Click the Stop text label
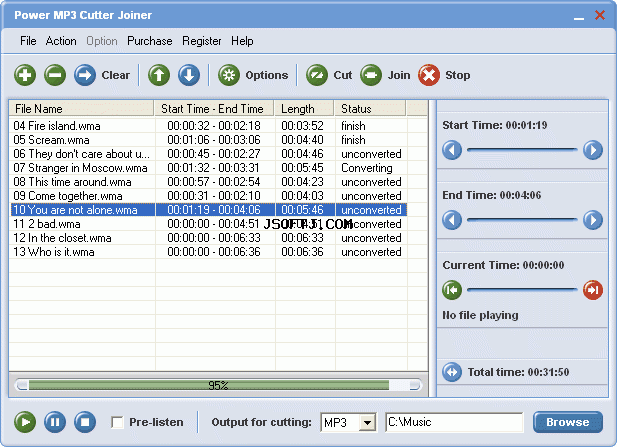The height and width of the screenshot is (447, 617). point(458,75)
